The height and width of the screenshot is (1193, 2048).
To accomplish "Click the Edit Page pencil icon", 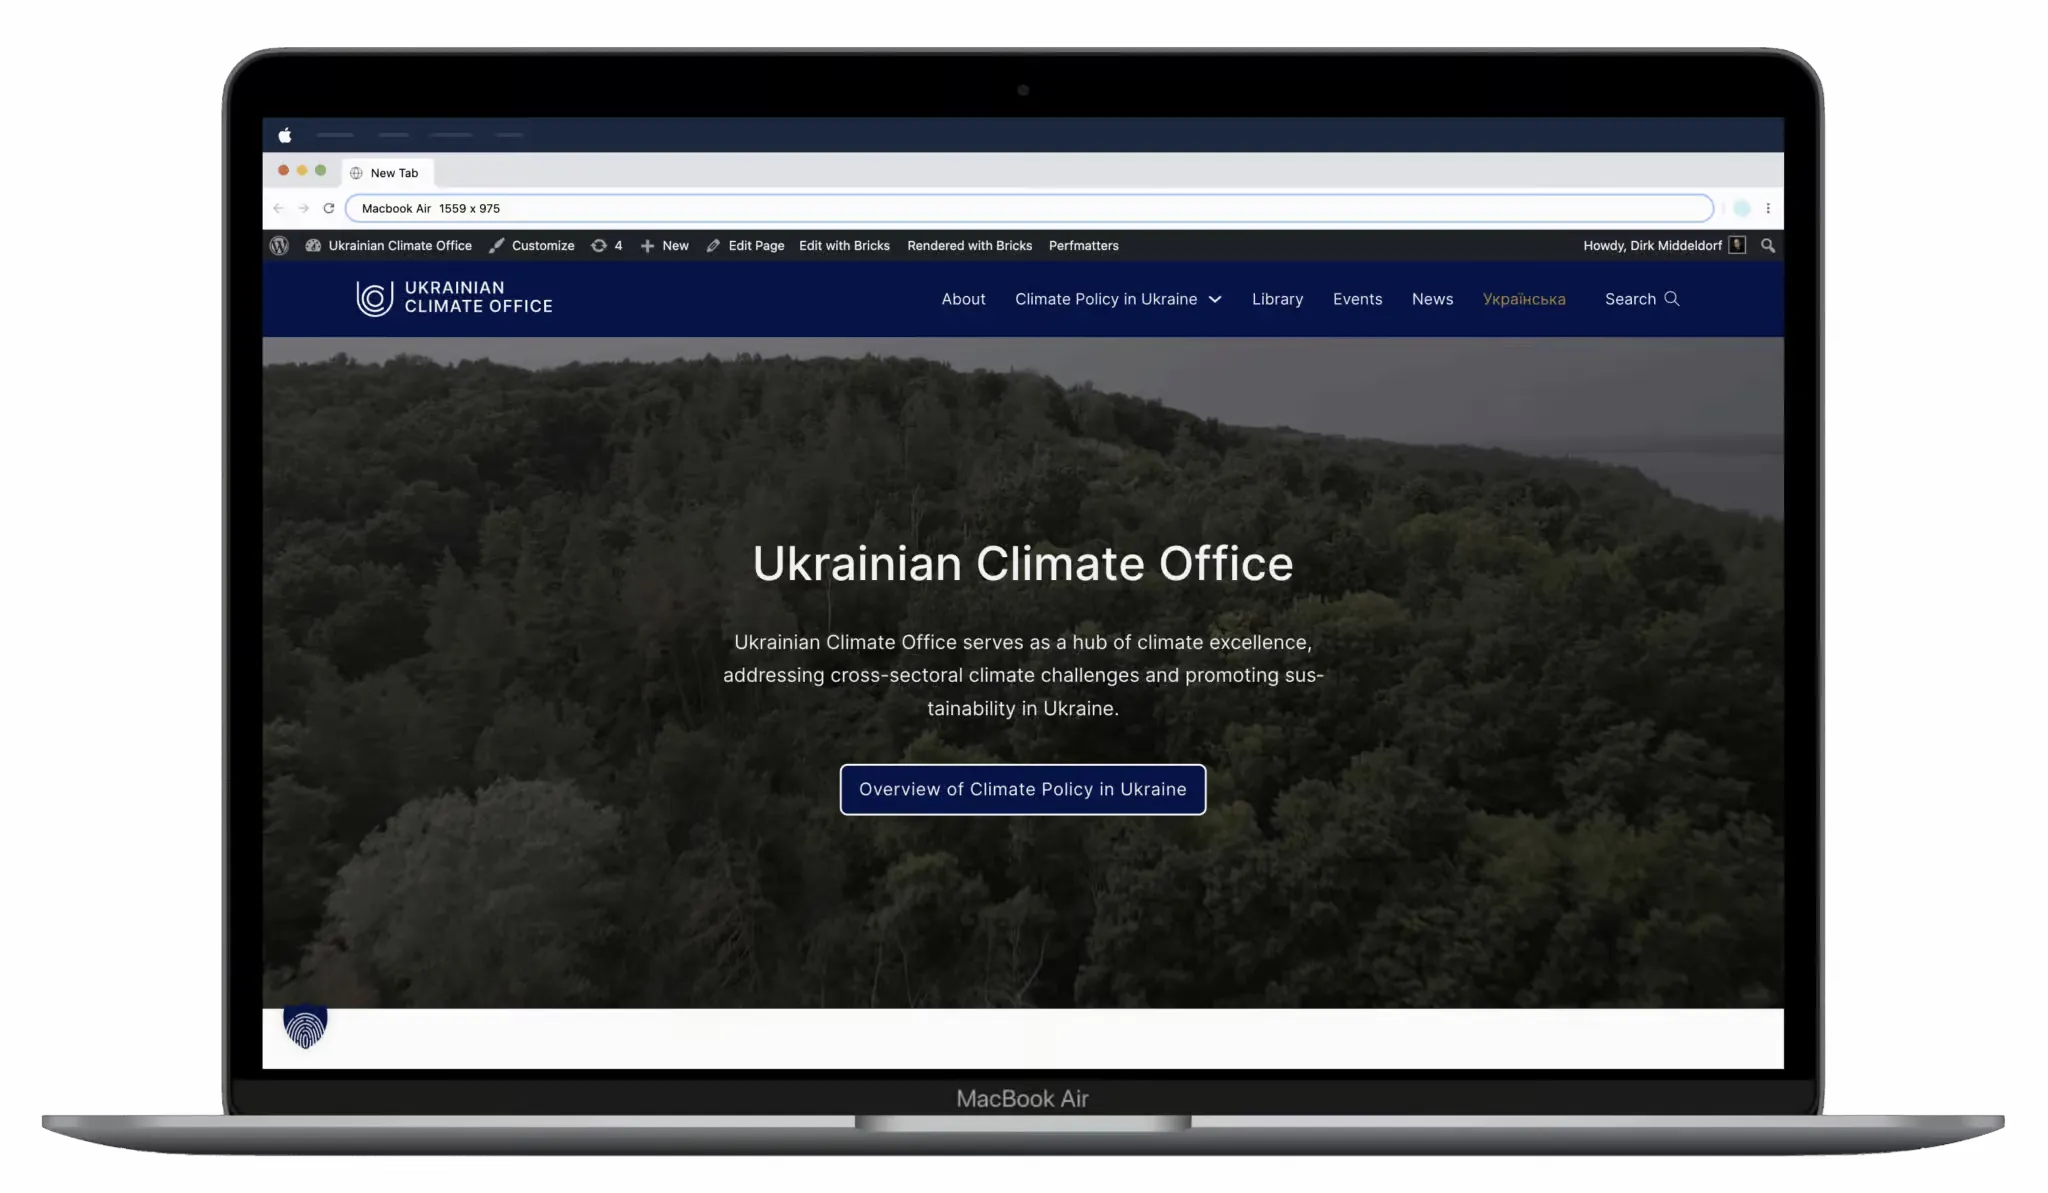I will 714,245.
